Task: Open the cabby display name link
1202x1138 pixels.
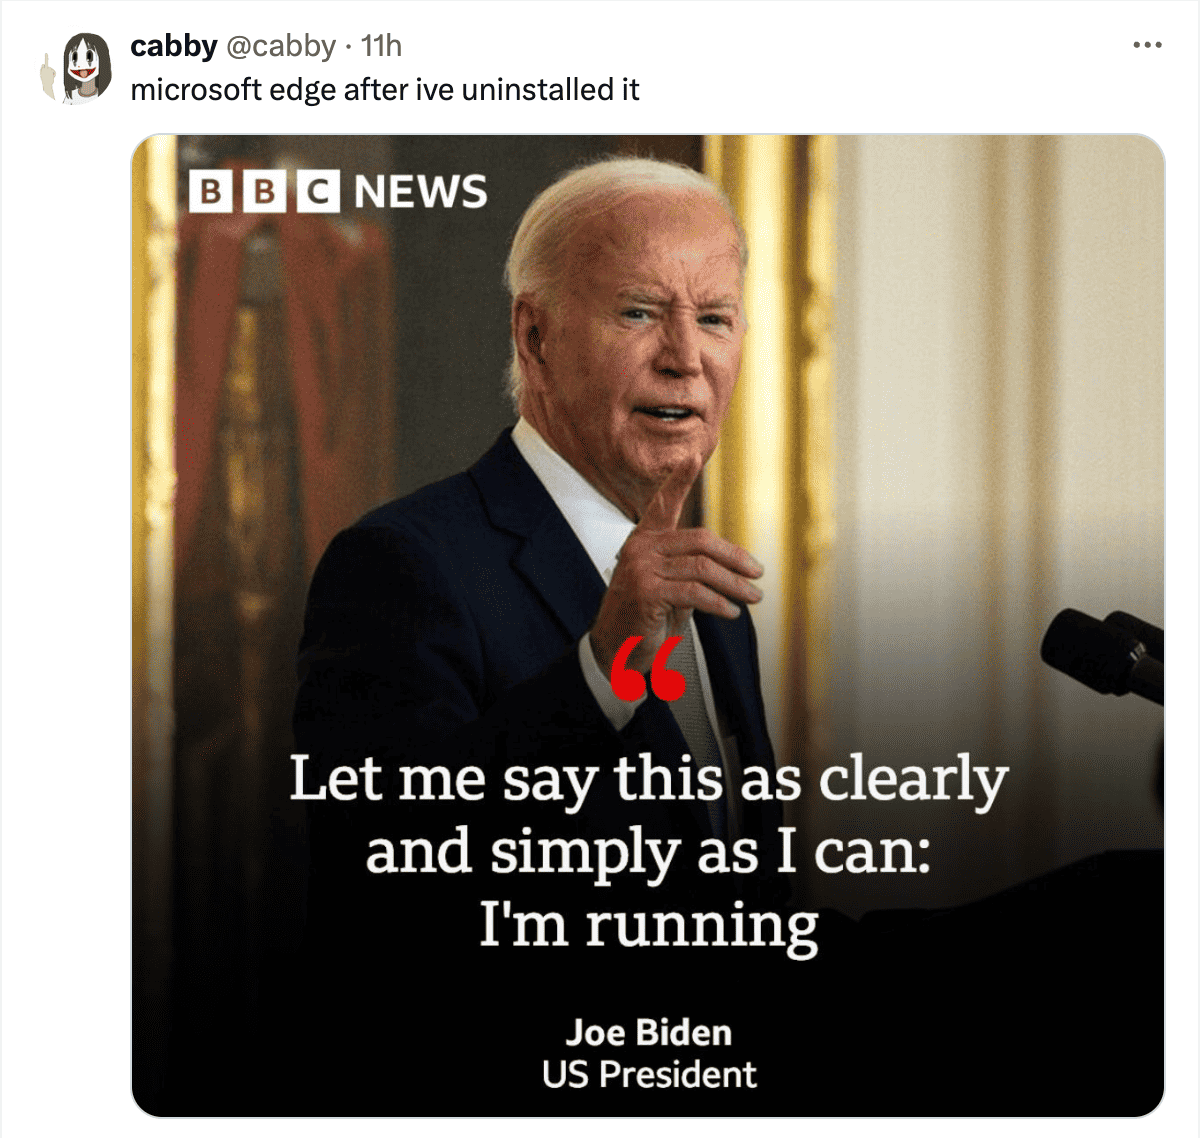Action: (x=174, y=46)
